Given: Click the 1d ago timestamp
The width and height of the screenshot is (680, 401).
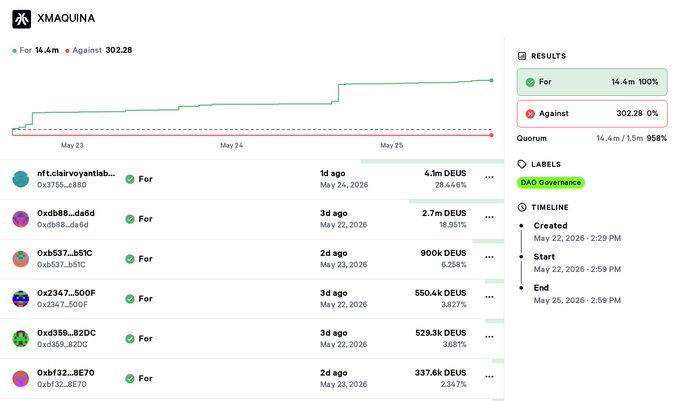Looking at the screenshot, I should [333, 173].
